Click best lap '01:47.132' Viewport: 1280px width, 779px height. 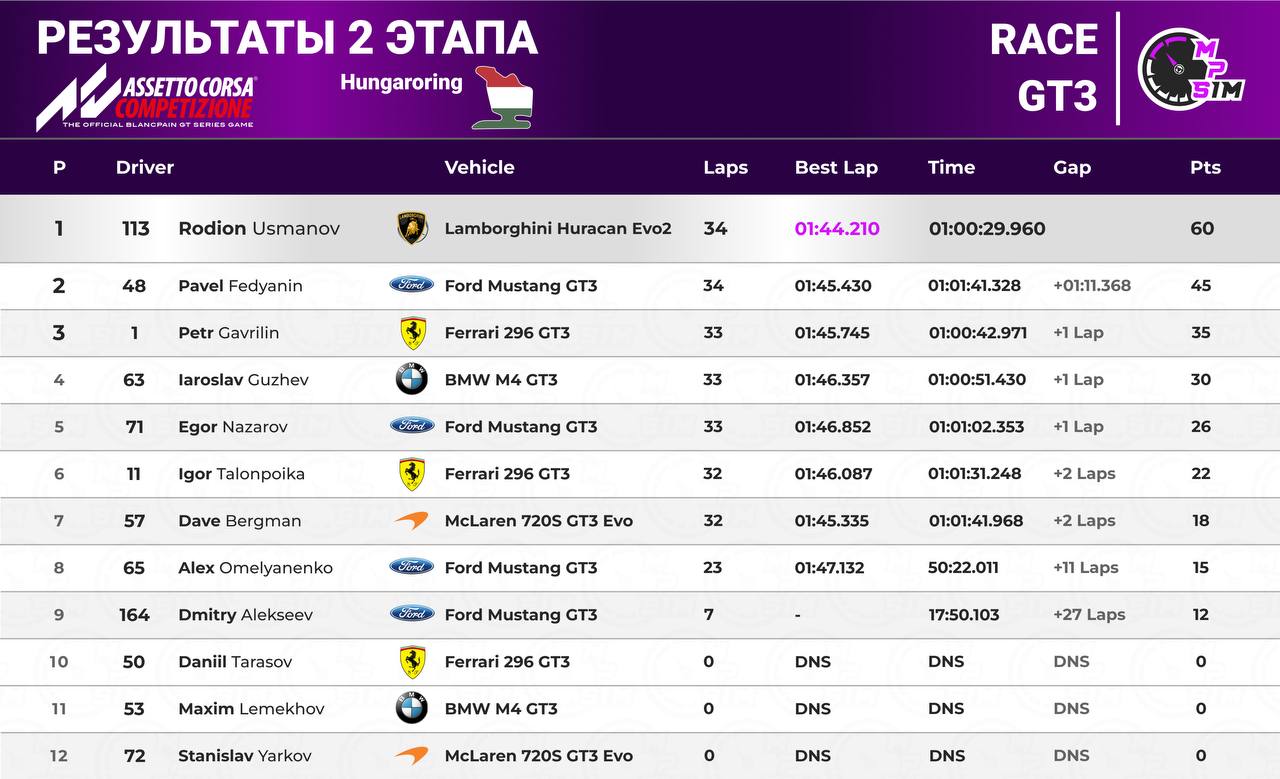click(x=832, y=568)
